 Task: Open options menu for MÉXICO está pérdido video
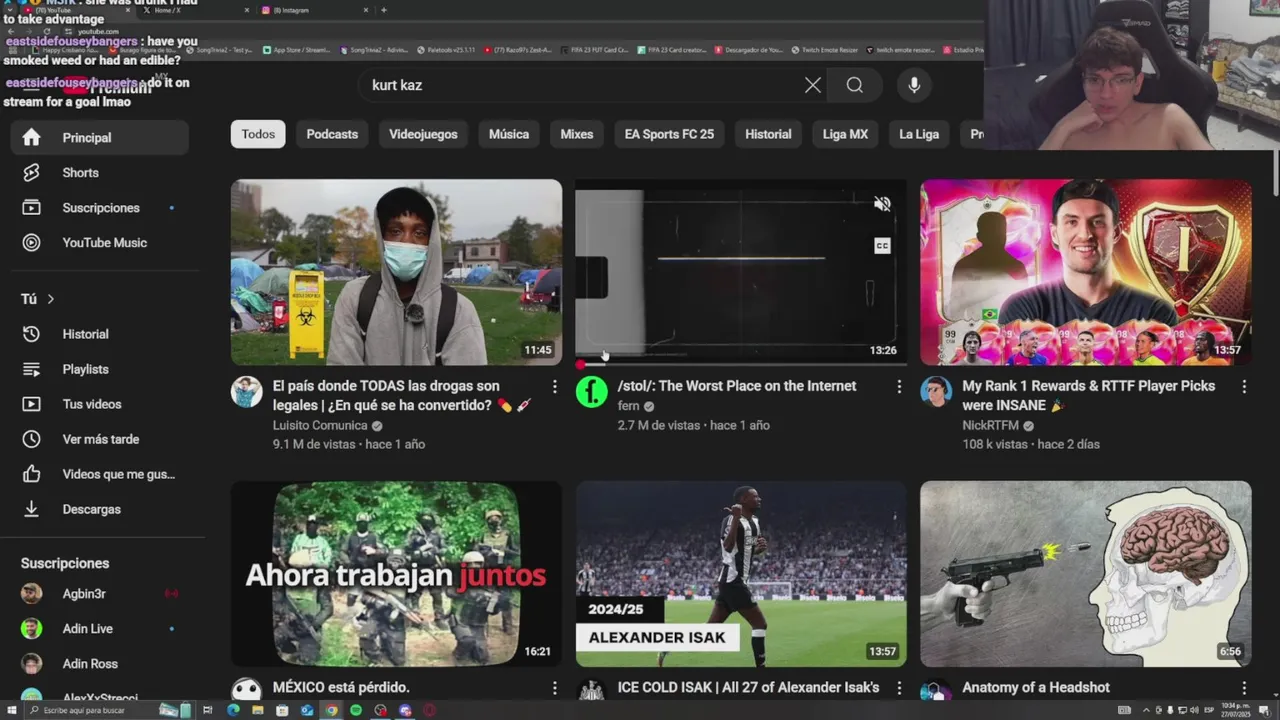554,688
